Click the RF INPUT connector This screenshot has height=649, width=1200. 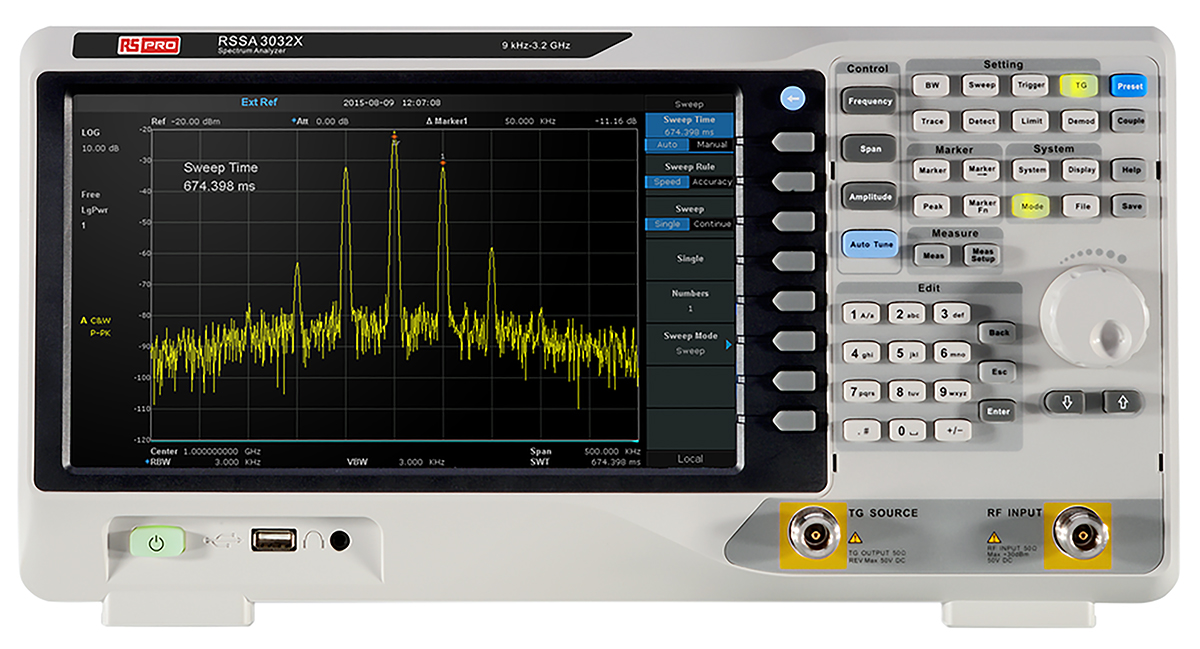point(1079,536)
